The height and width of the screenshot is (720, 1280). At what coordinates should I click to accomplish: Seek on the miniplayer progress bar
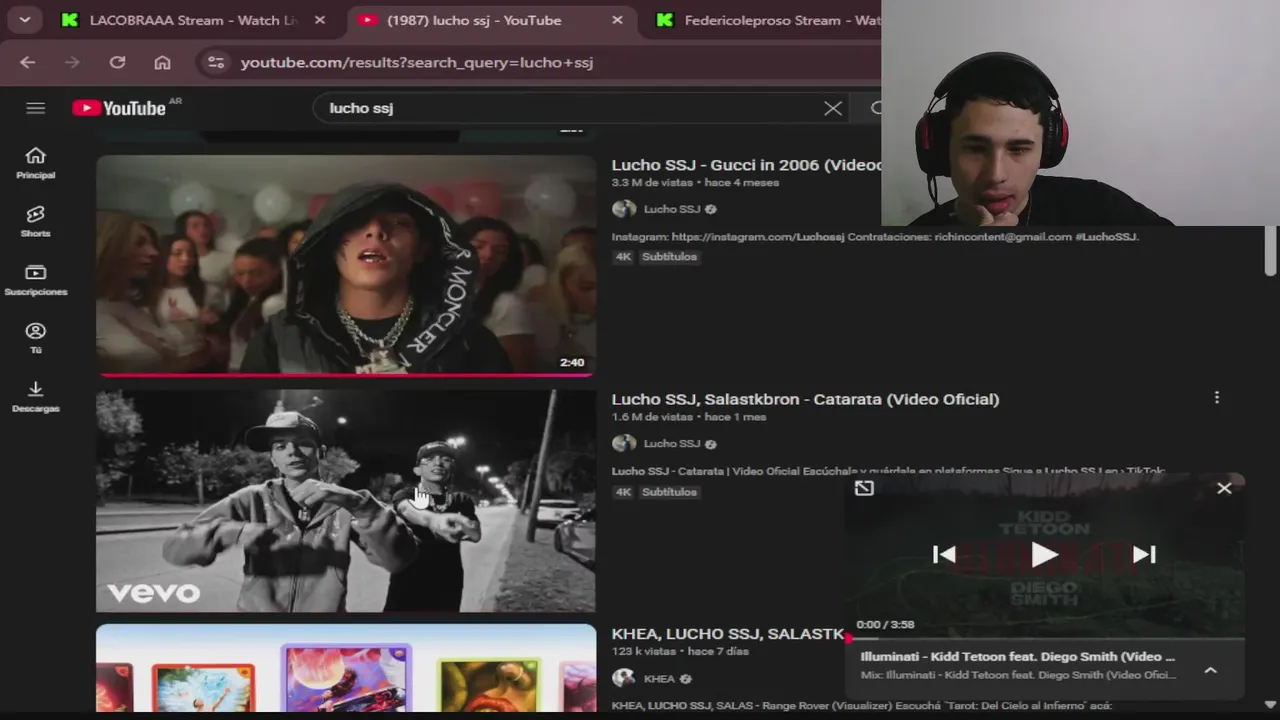click(x=1045, y=637)
